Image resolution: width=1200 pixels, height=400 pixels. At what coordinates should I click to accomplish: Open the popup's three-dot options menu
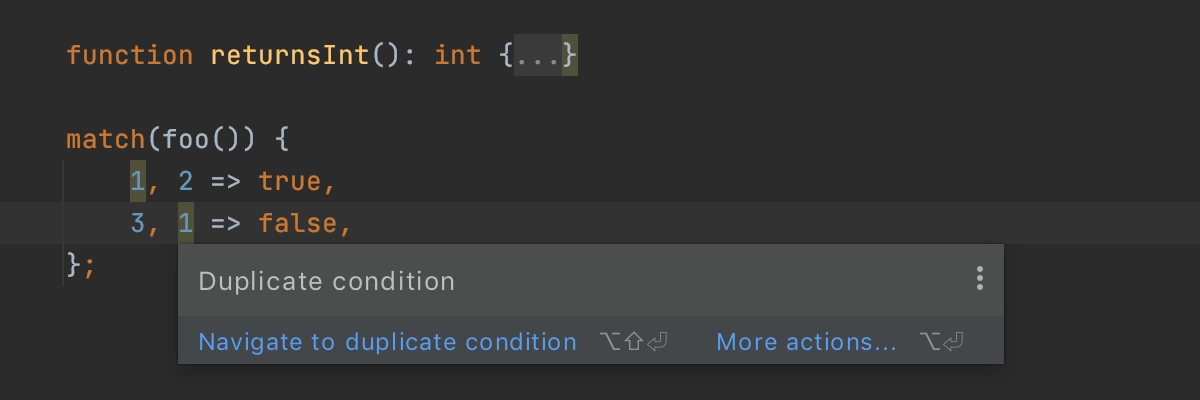point(980,279)
